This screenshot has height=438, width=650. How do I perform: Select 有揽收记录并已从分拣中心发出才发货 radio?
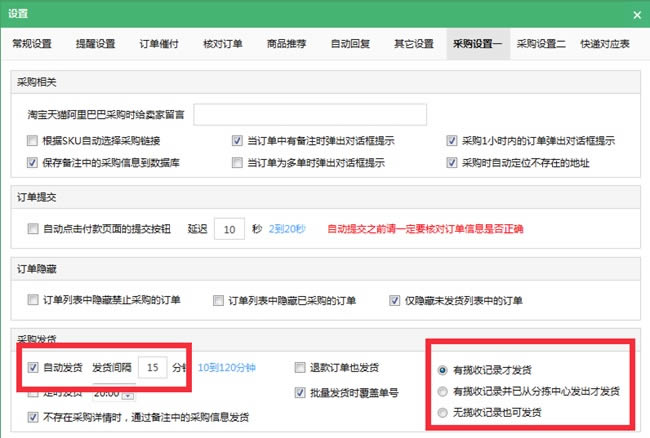click(442, 391)
